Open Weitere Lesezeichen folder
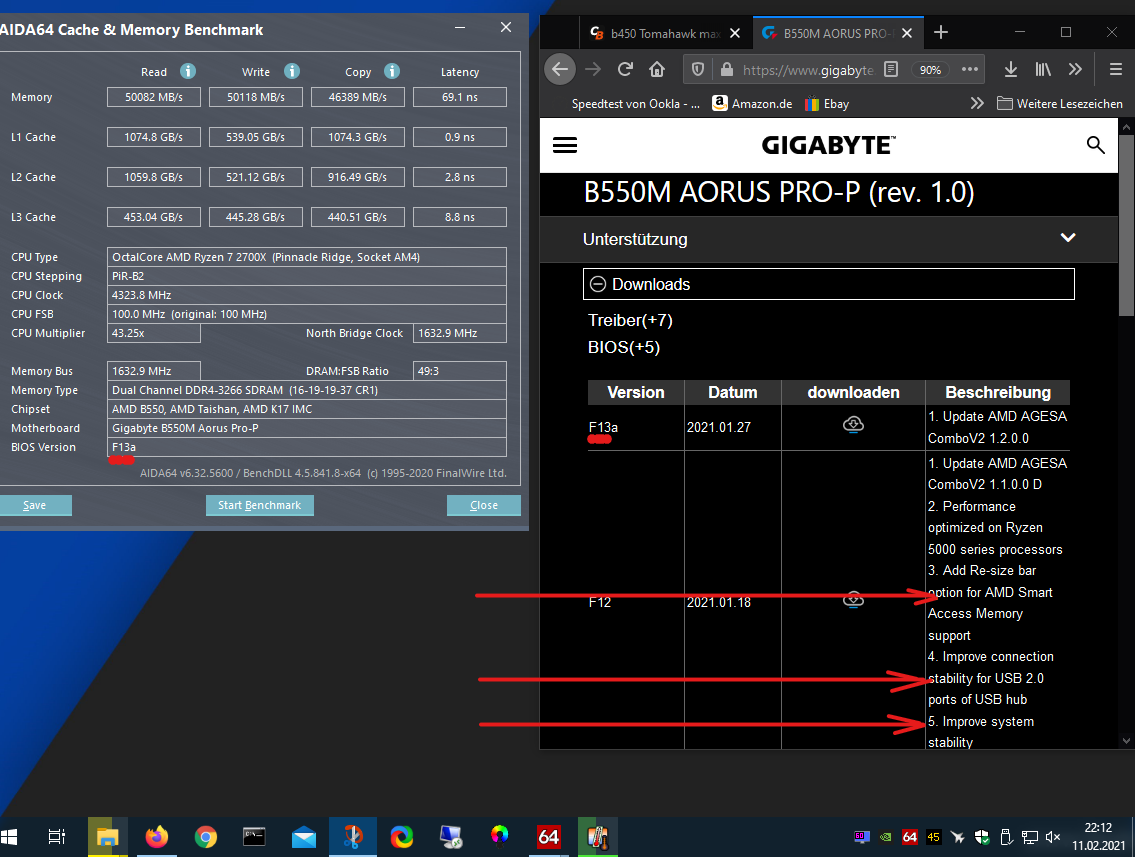 coord(1060,104)
